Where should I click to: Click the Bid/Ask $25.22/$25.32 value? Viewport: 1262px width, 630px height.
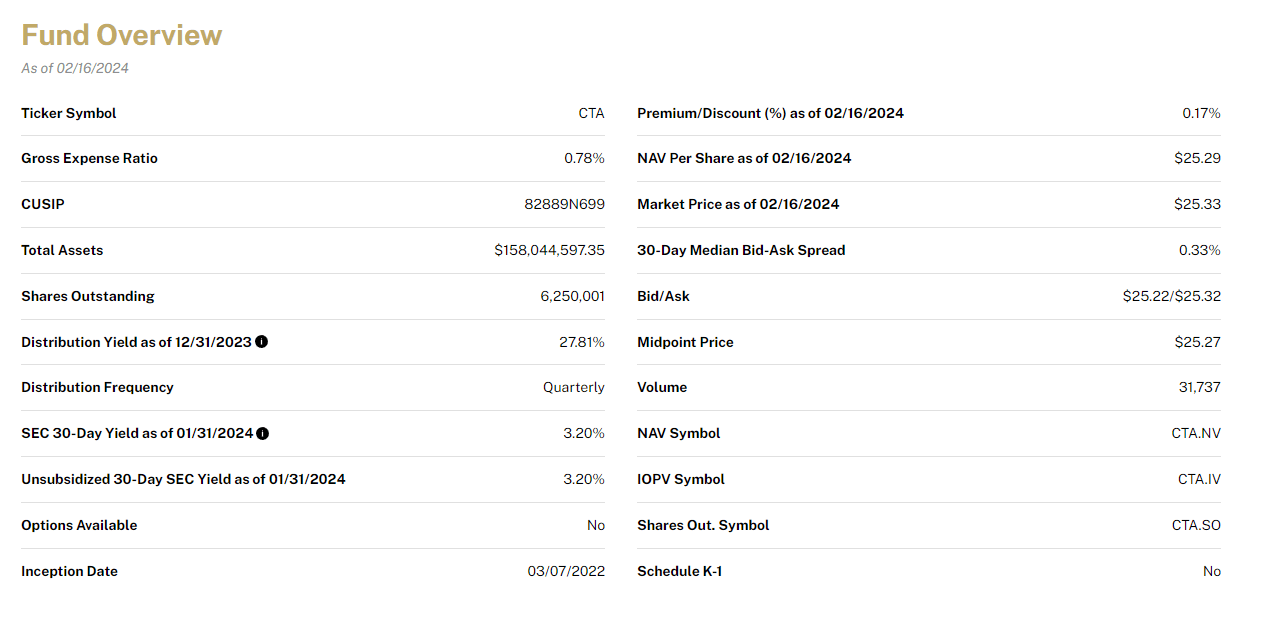pos(1172,296)
